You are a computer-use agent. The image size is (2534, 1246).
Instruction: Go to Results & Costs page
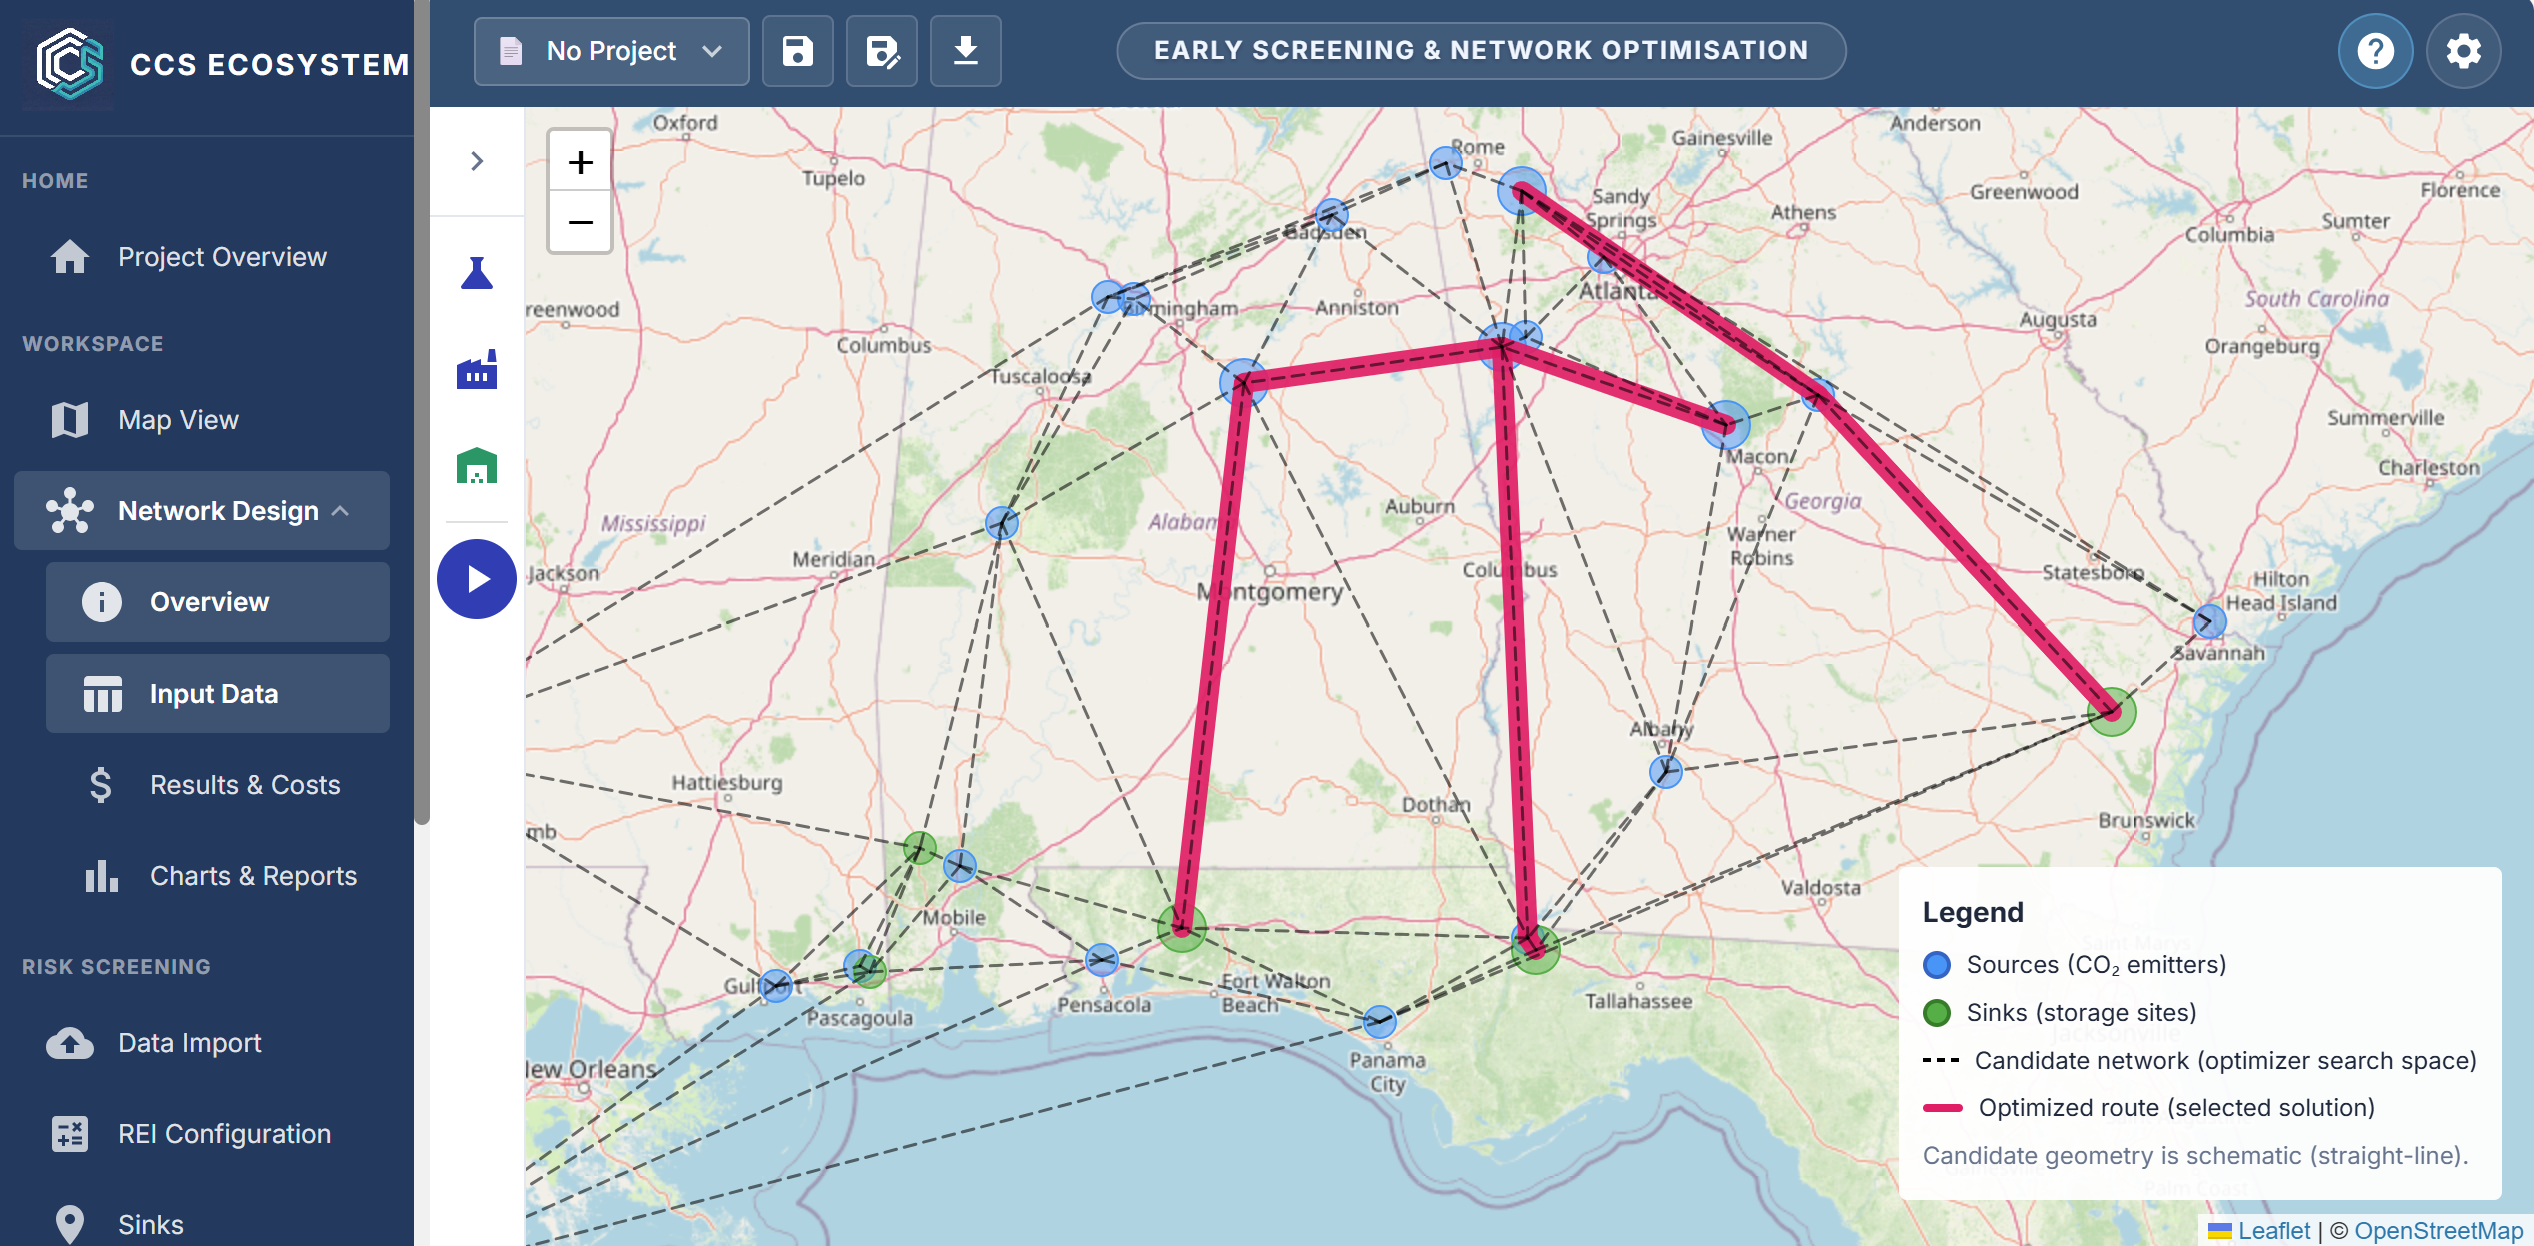(x=244, y=785)
